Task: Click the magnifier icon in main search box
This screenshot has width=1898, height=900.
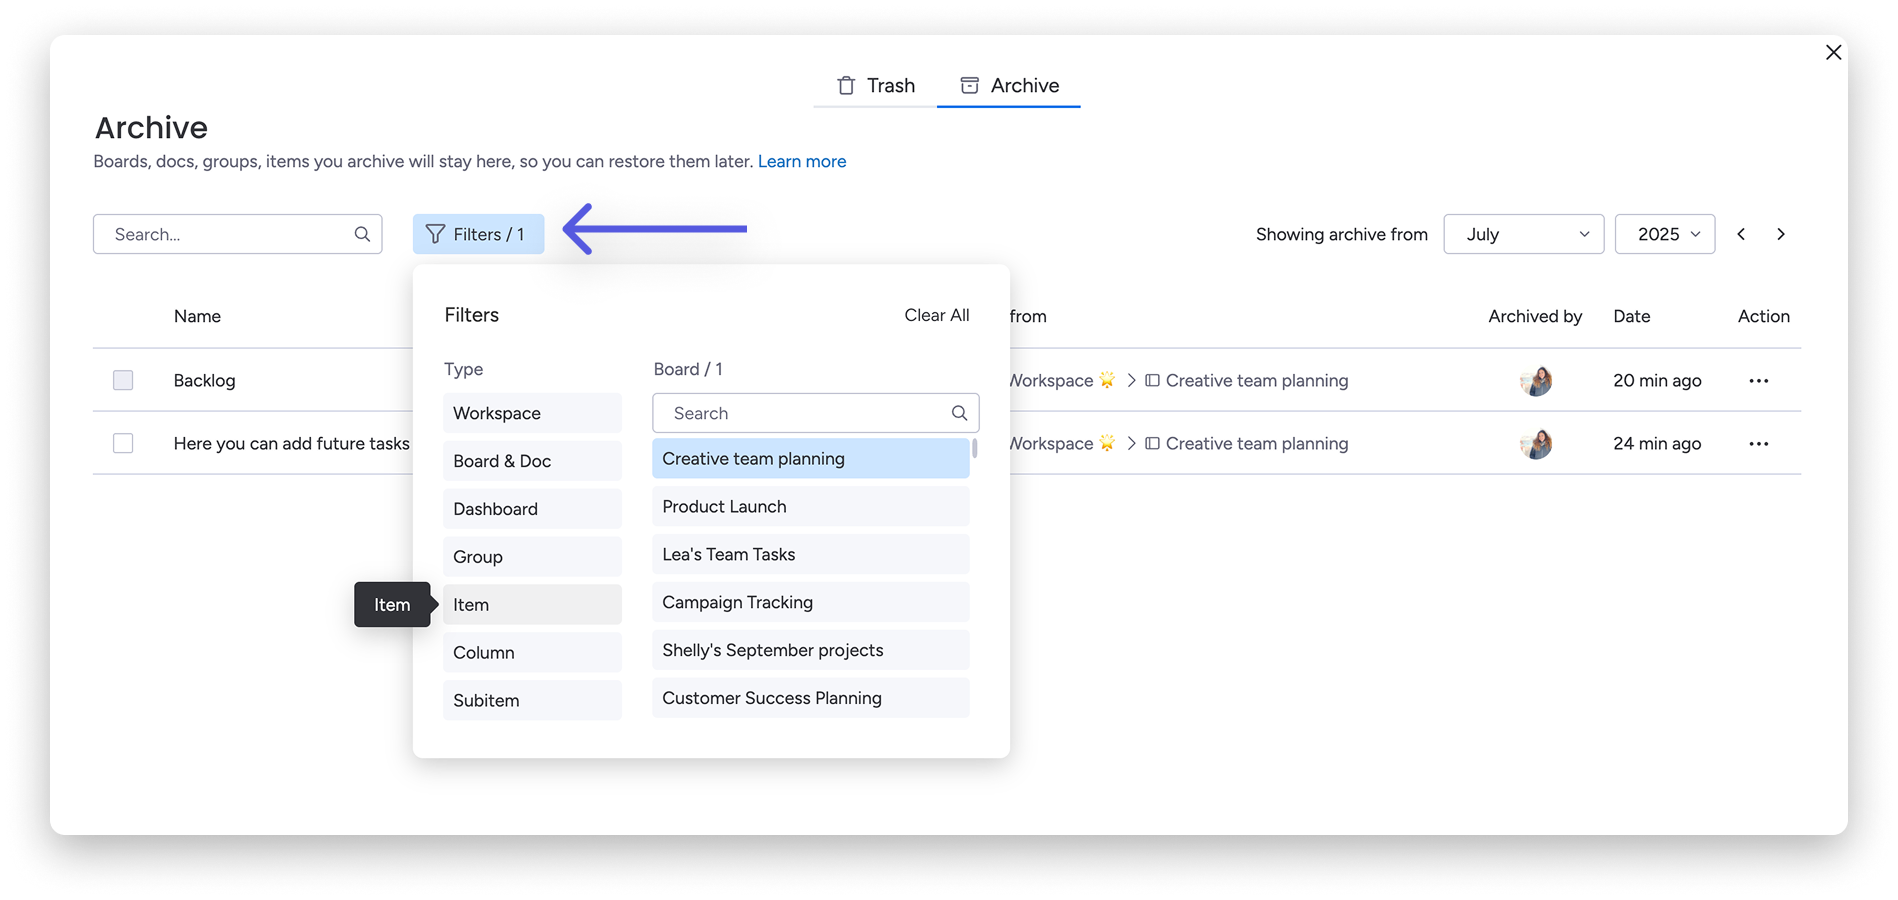Action: click(362, 234)
